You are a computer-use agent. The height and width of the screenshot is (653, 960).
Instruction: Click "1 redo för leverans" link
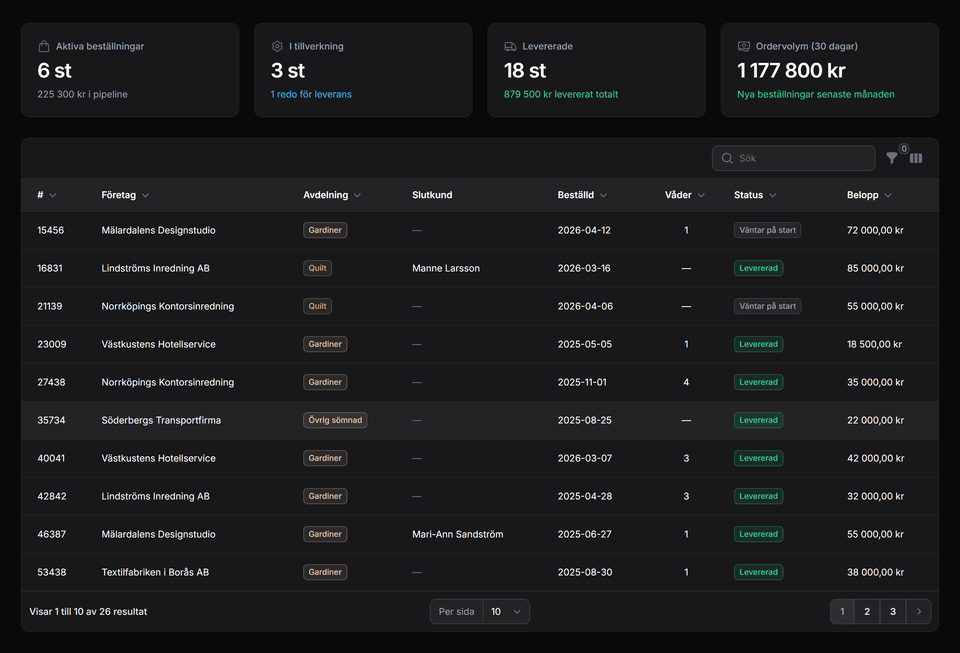[311, 94]
